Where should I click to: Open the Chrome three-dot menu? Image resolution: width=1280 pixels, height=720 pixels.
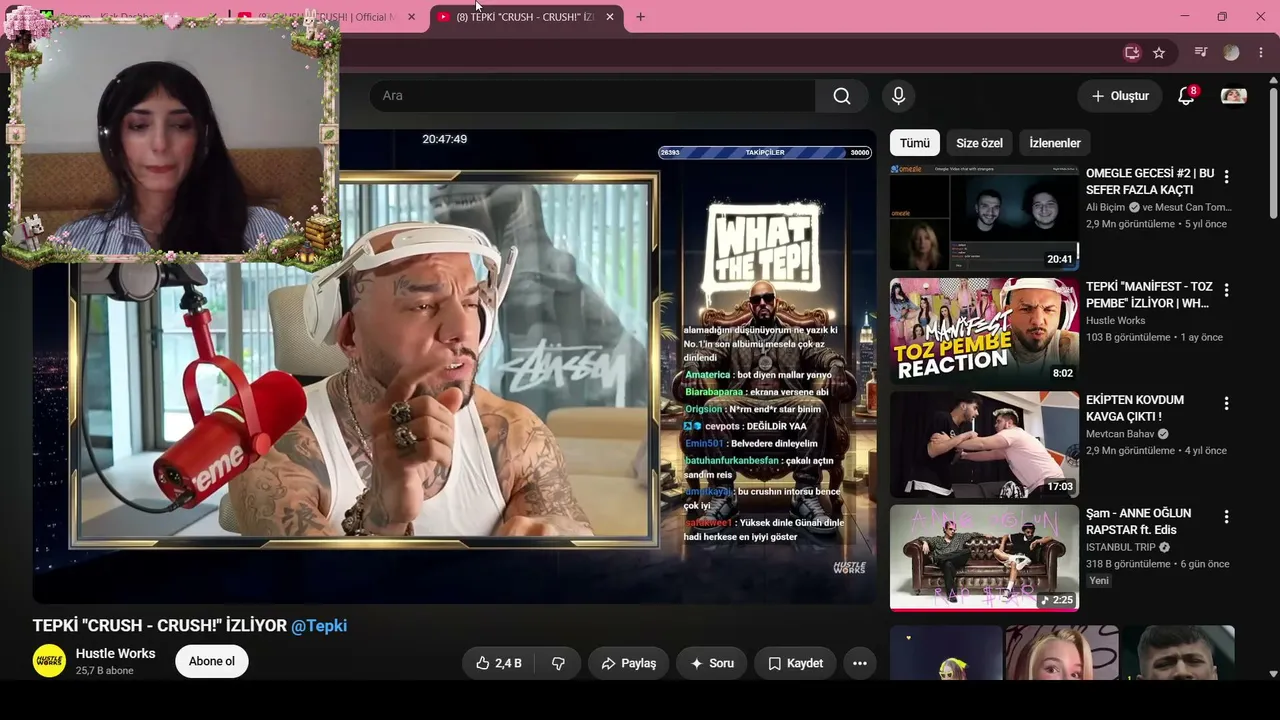point(1261,53)
